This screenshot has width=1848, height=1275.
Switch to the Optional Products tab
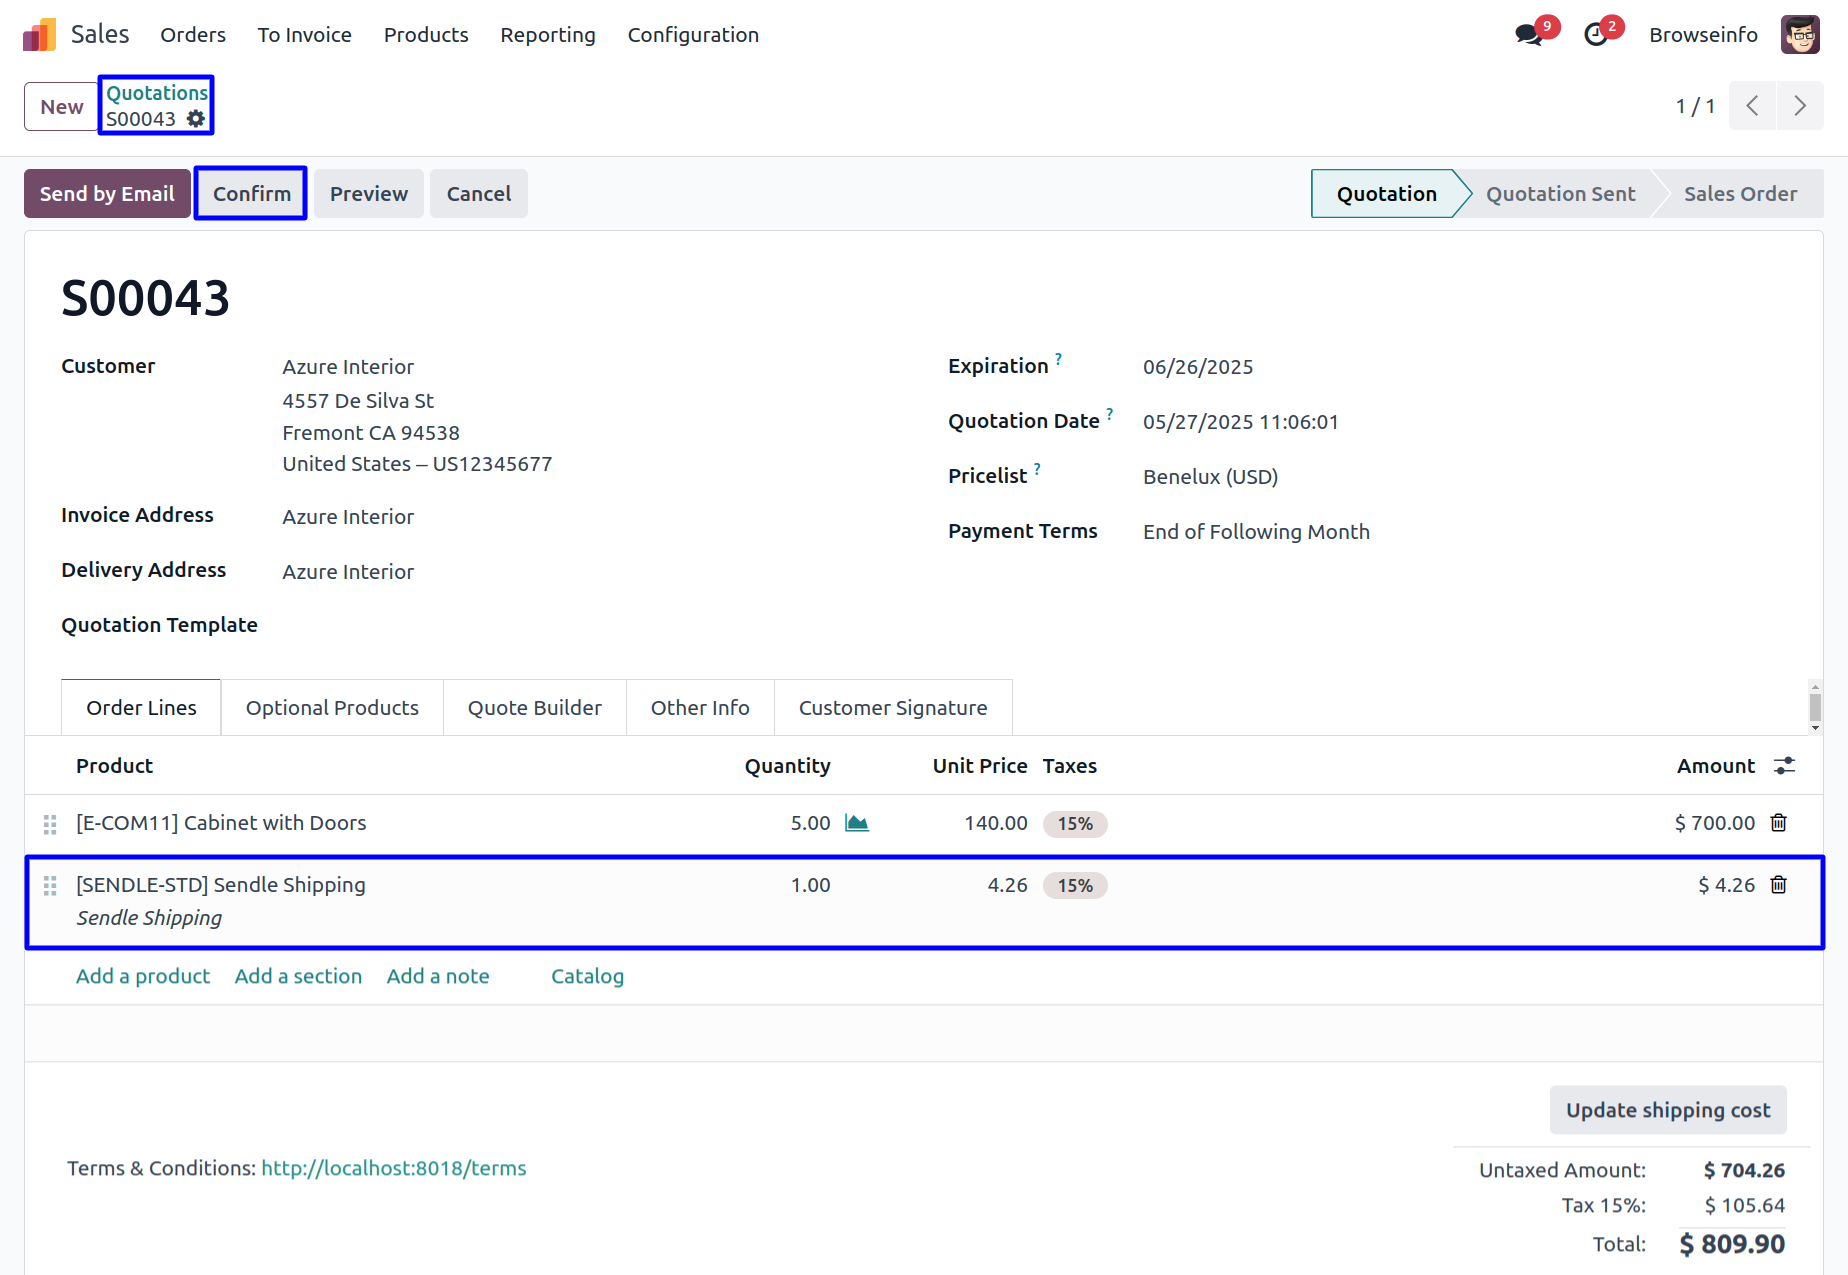coord(332,708)
